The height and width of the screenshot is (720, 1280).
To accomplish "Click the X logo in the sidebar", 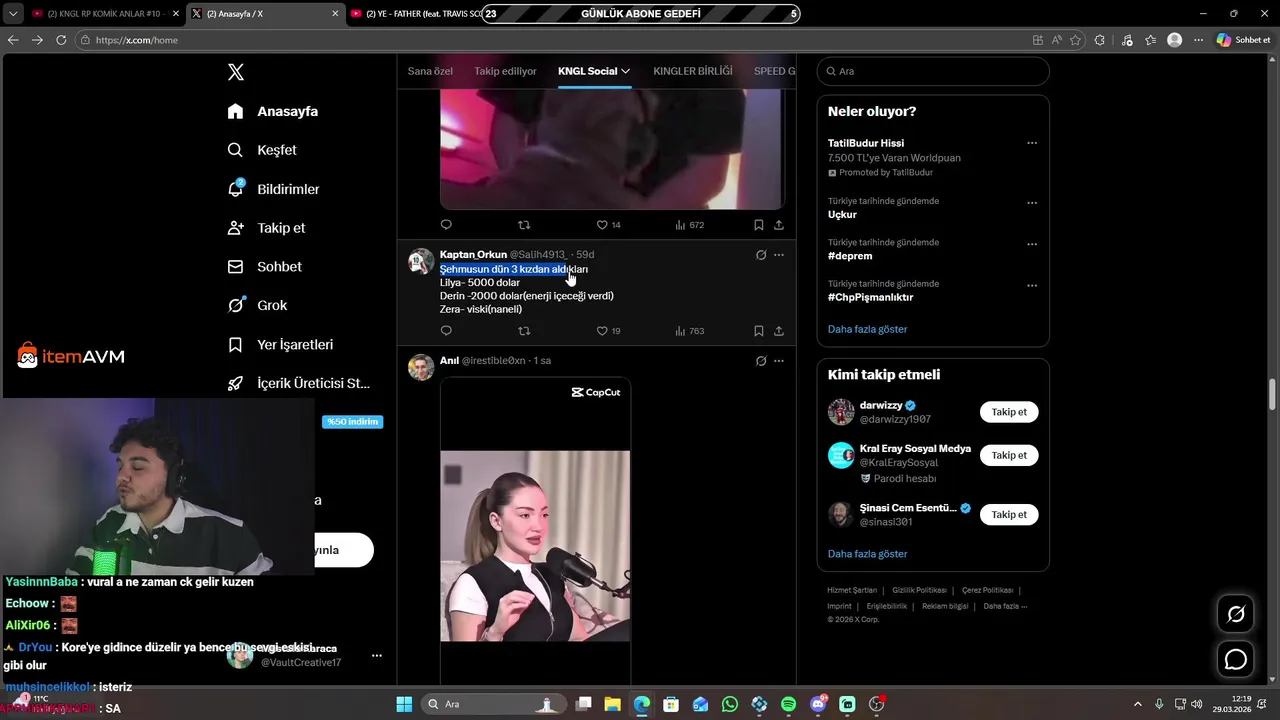I will 236,72.
